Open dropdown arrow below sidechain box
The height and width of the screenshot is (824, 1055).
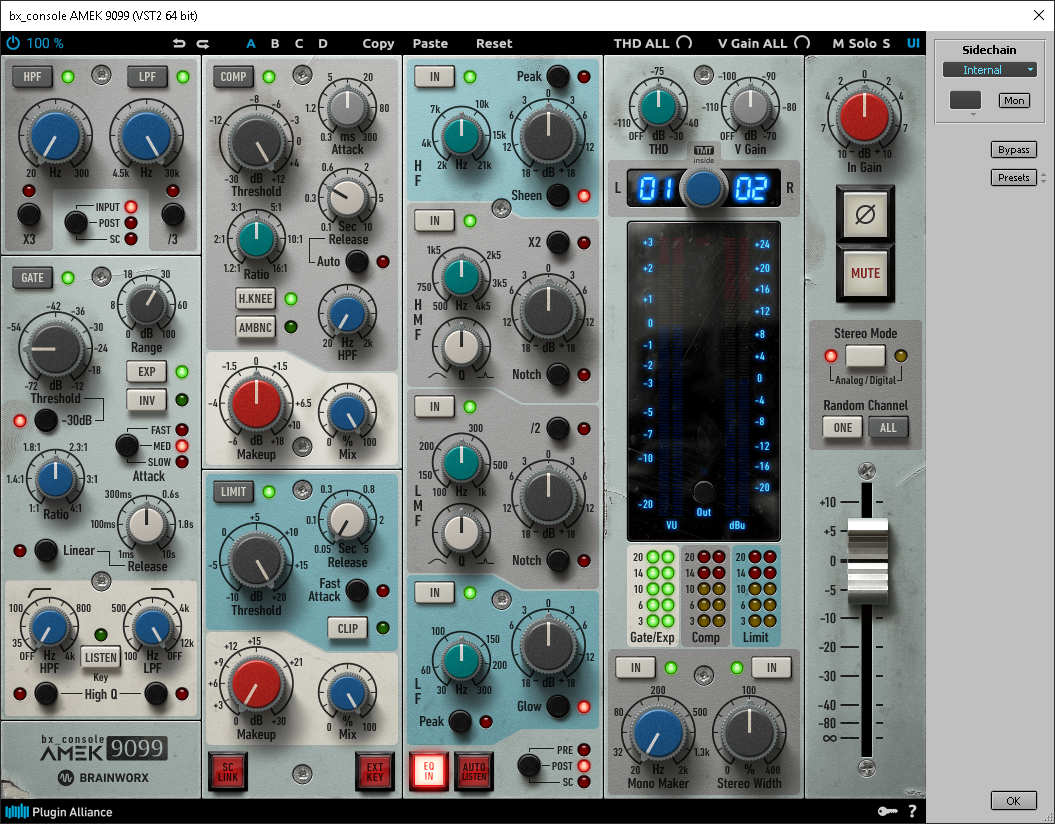coord(965,115)
